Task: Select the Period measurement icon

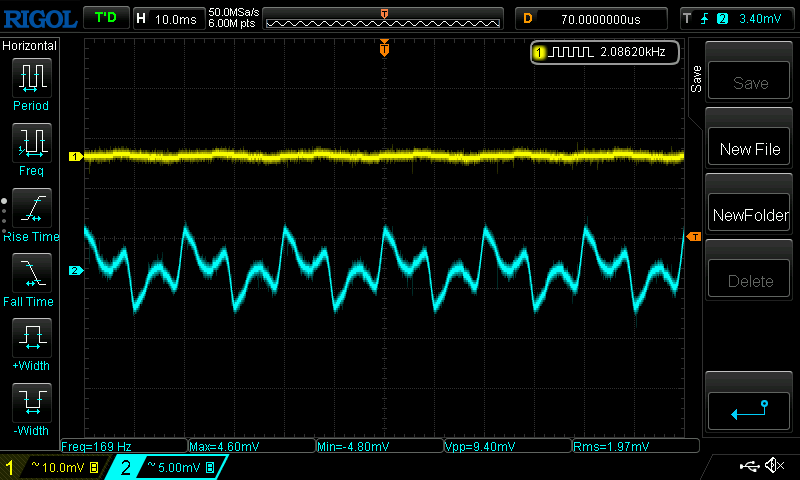Action: tap(32, 78)
